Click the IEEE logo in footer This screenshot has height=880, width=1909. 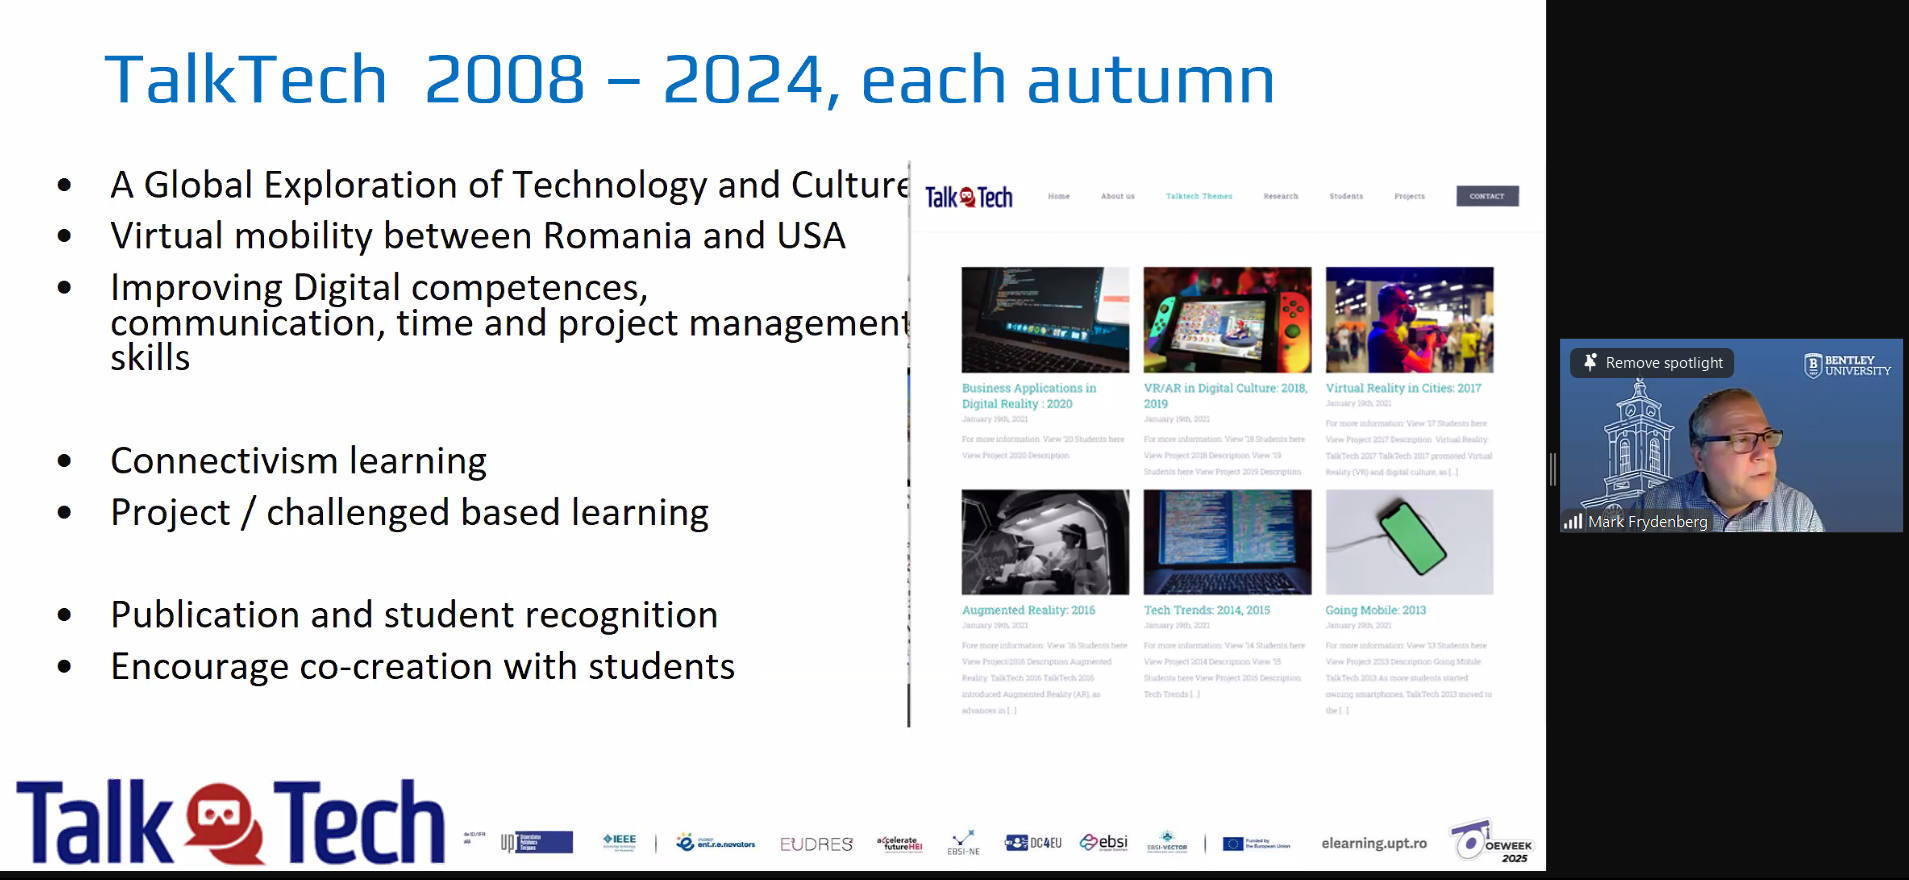619,842
